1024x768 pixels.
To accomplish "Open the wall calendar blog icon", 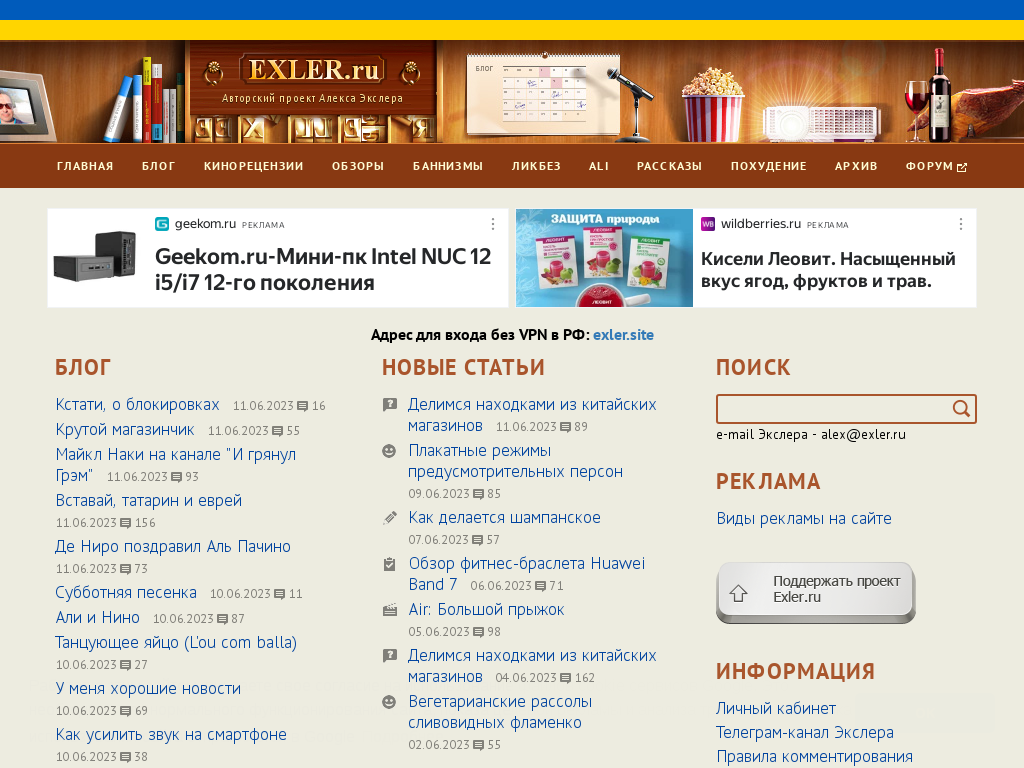I will (543, 93).
